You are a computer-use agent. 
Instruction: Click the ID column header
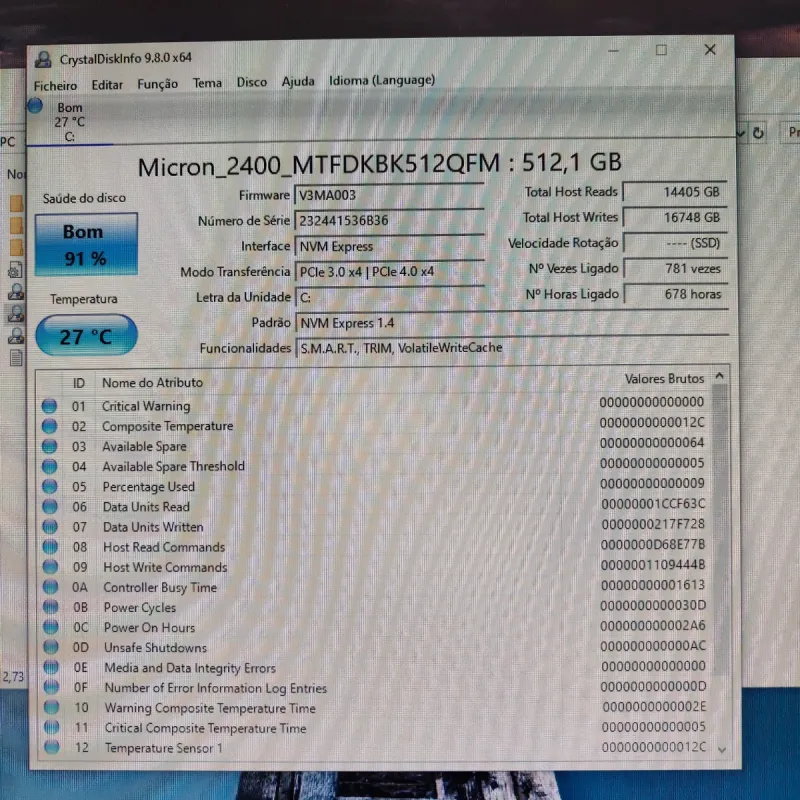[x=79, y=383]
